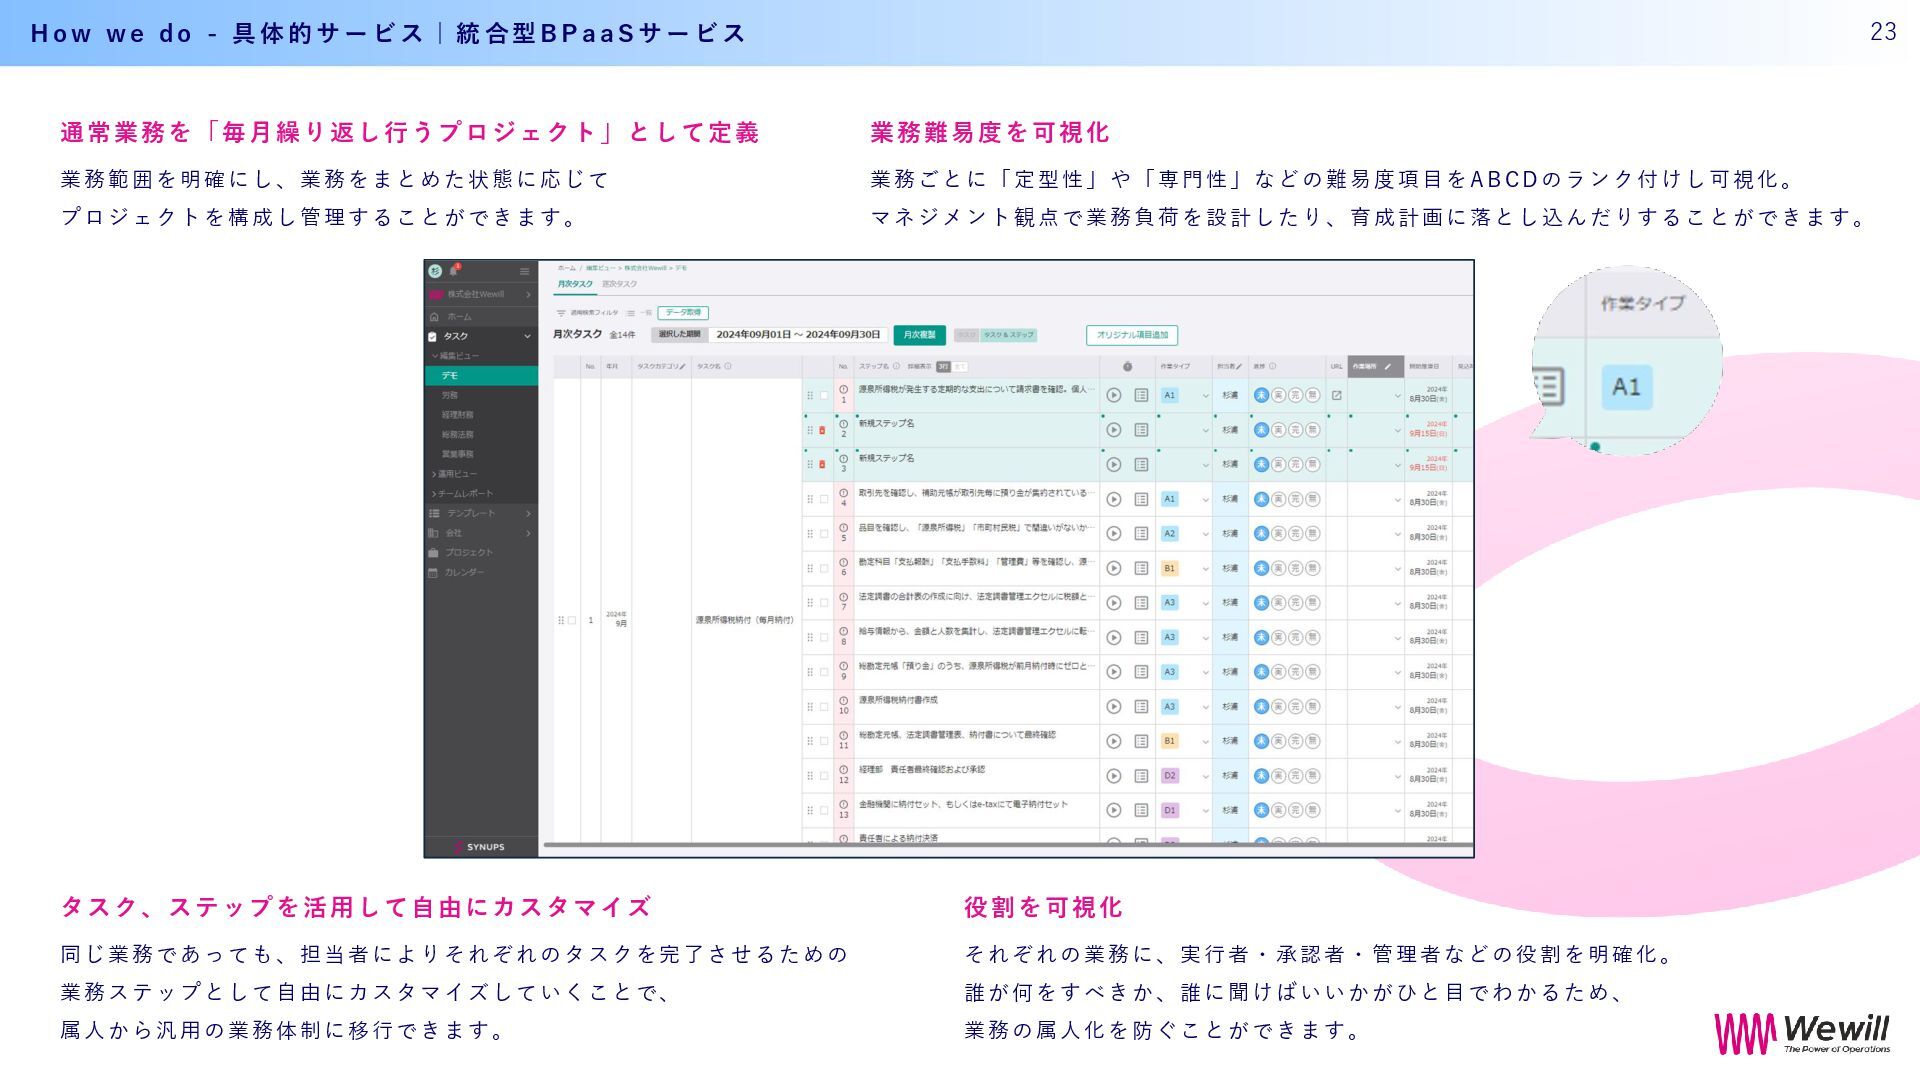This screenshot has width=1920, height=1080.
Task: Click the play icon in step row 1
Action: (x=1113, y=395)
